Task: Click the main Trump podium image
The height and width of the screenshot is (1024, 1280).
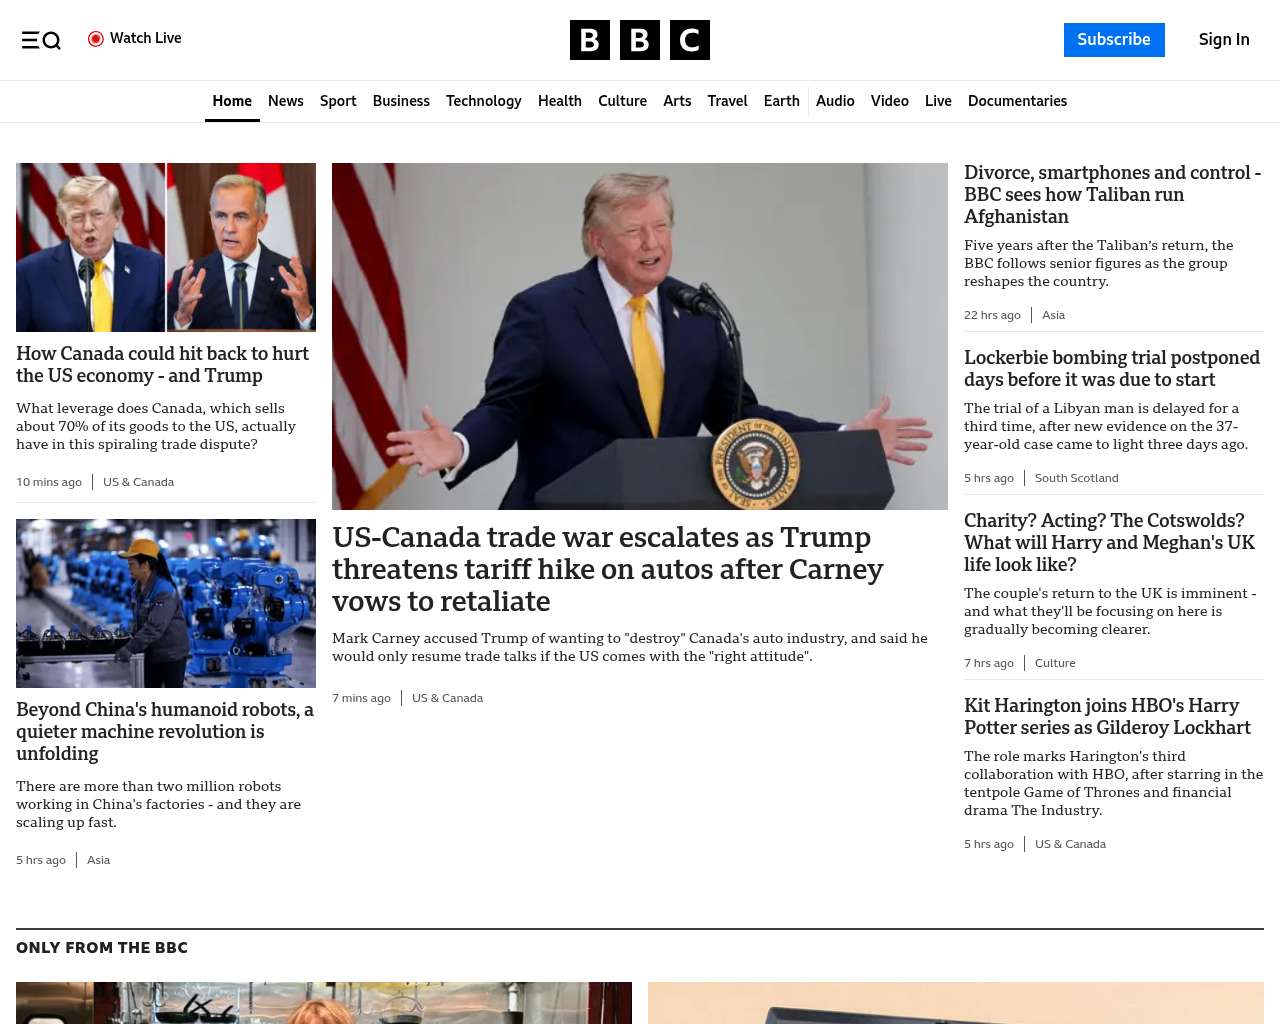Action: (640, 336)
